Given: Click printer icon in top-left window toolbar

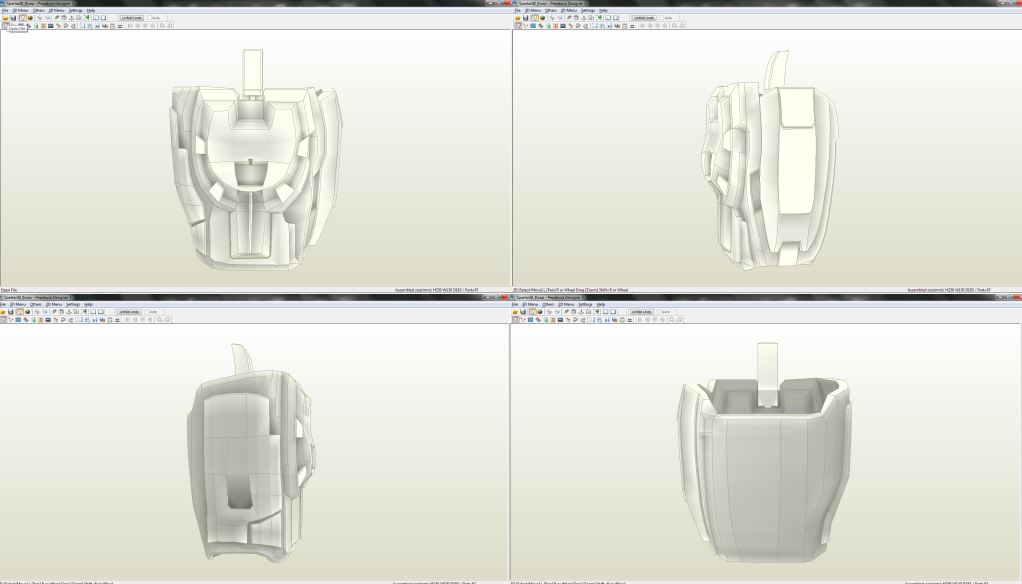Looking at the screenshot, I should pos(120,25).
